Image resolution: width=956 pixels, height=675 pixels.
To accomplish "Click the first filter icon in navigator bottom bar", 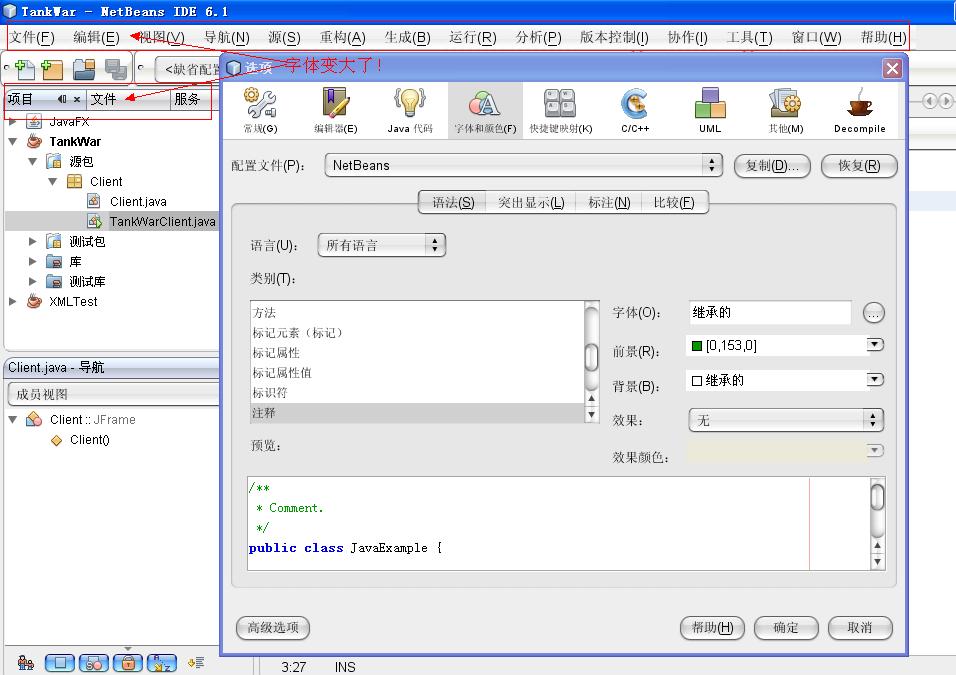I will click(x=26, y=662).
